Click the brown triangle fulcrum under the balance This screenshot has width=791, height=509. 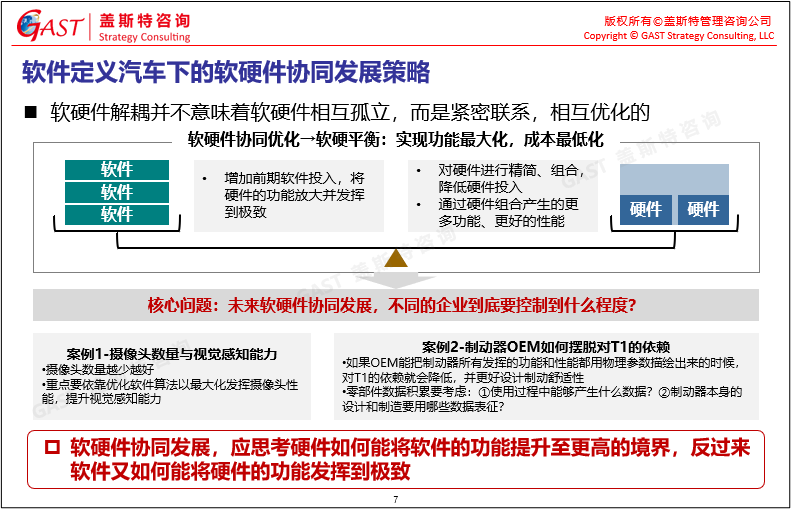coord(396,257)
